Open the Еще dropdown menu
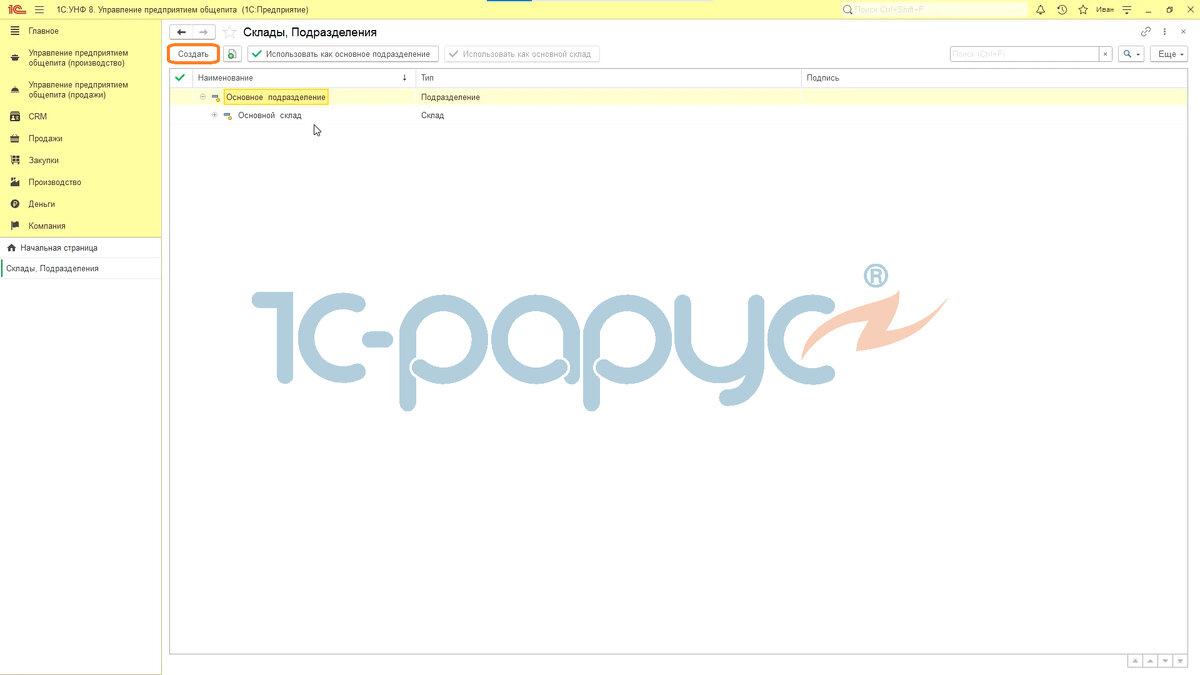 [x=1171, y=54]
